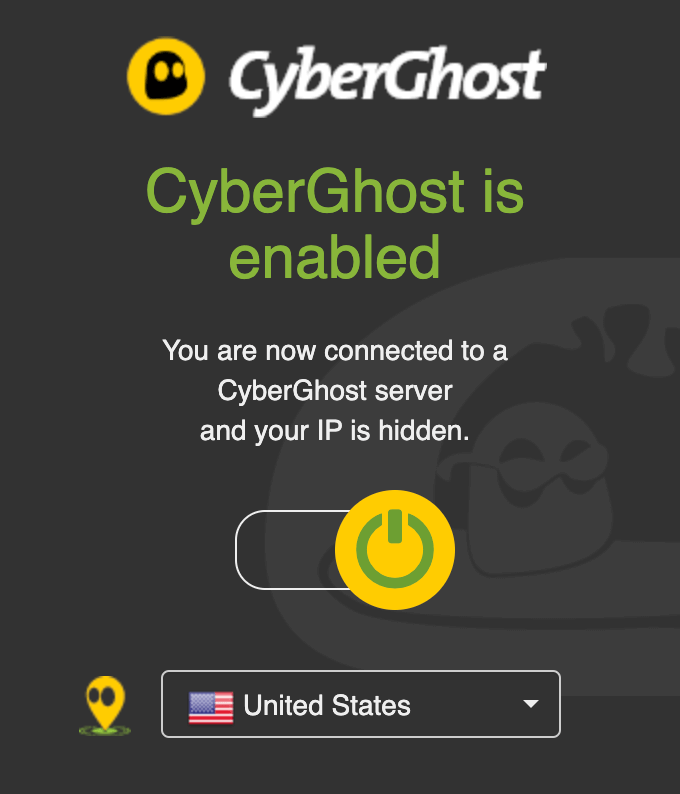Tap the yellow circular toggle knob
The width and height of the screenshot is (680, 794).
[x=395, y=550]
